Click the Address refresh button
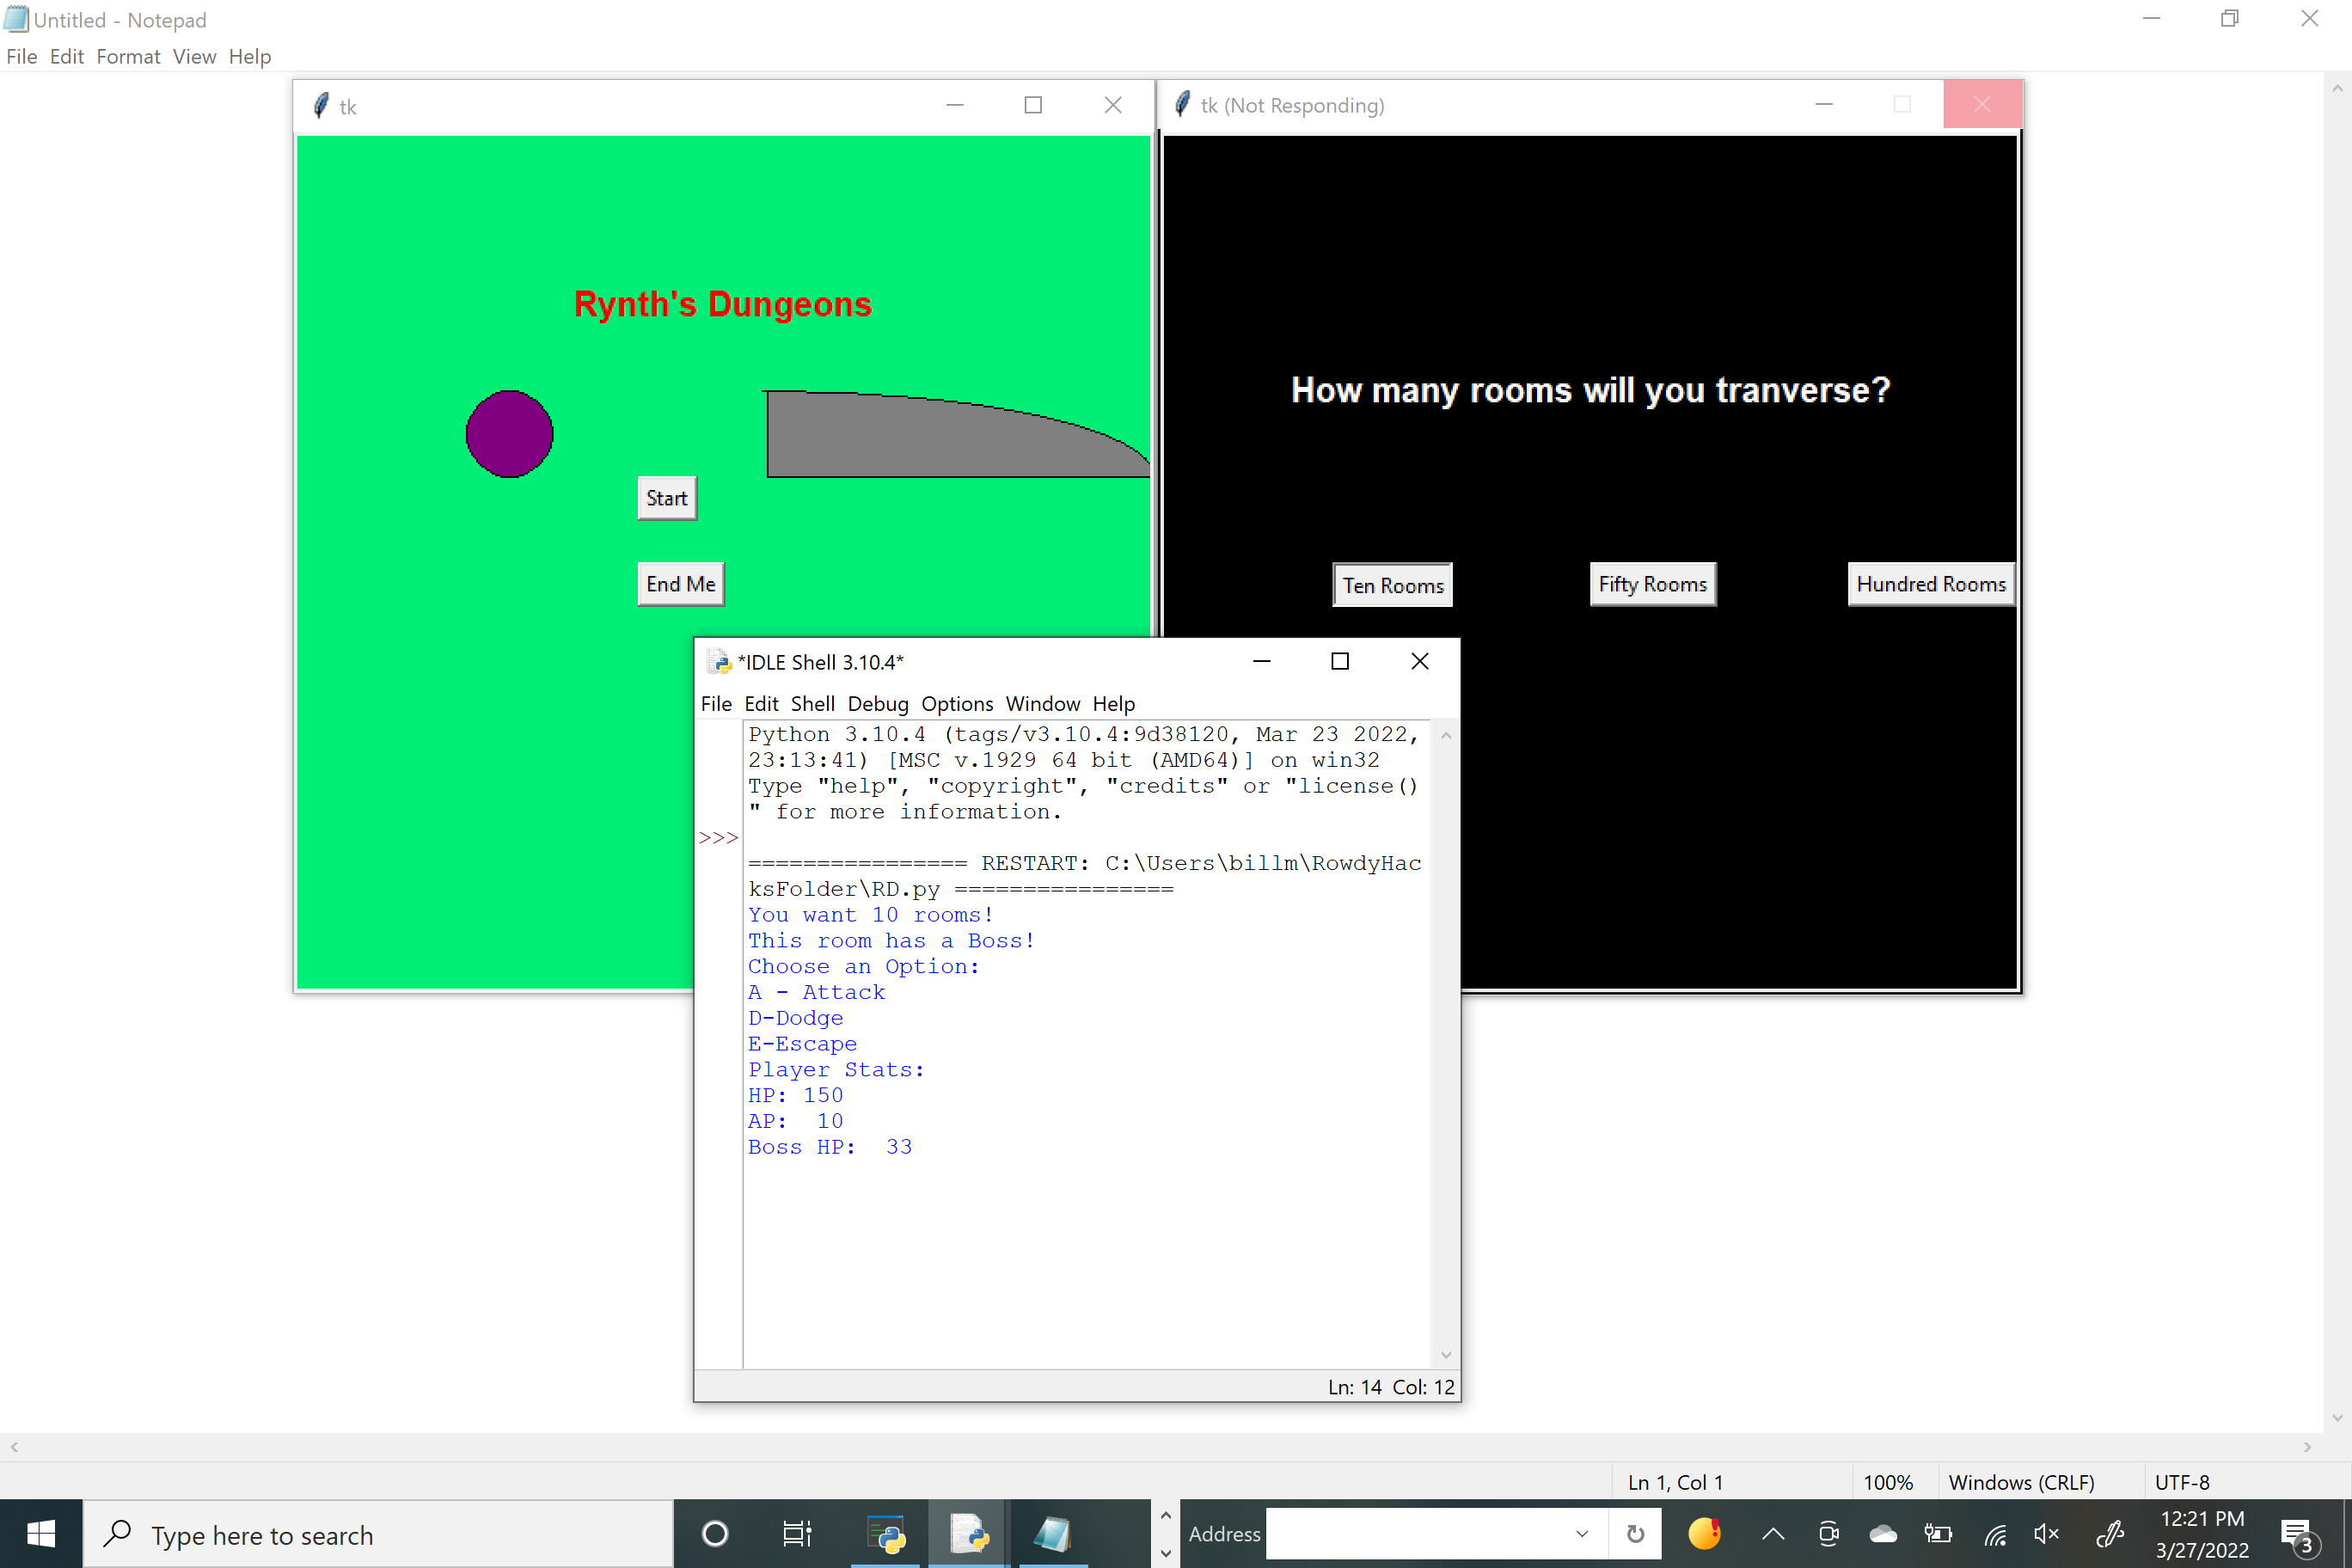This screenshot has height=1568, width=2352. click(1635, 1533)
